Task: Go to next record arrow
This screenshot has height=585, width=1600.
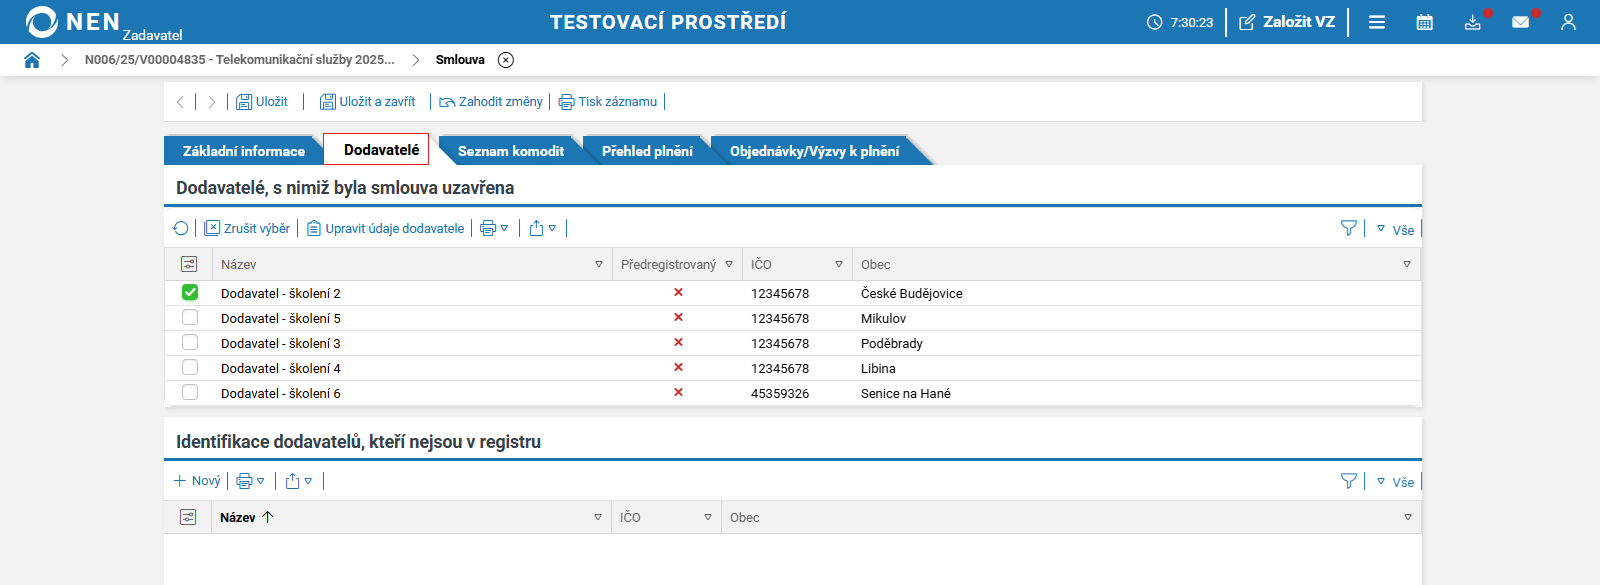Action: (211, 102)
